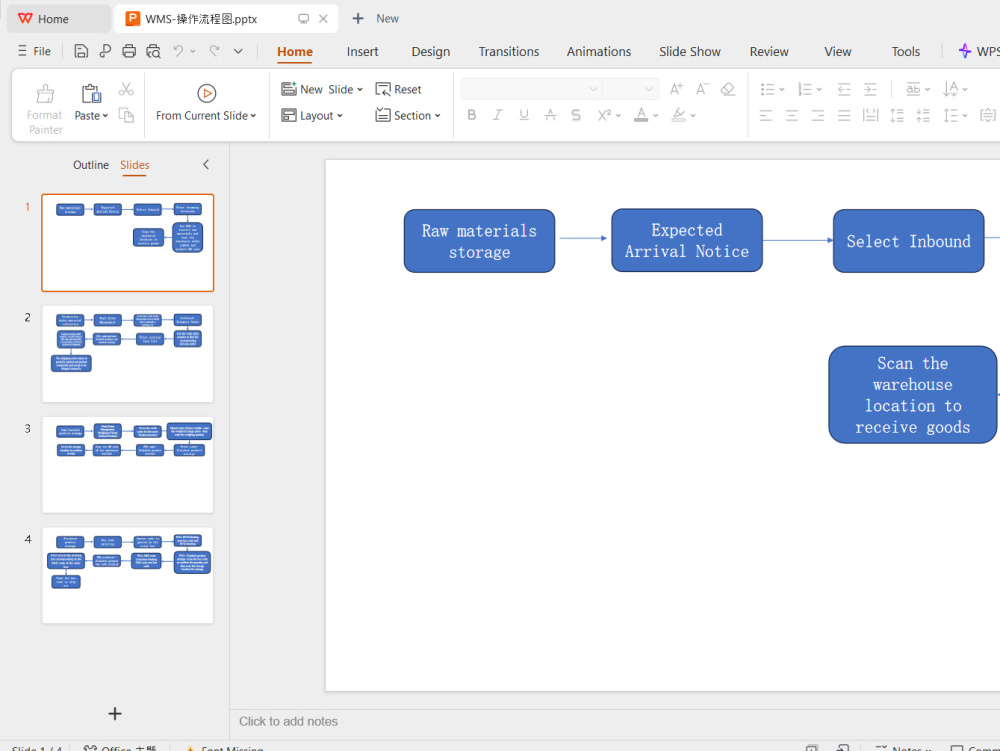Open From Current Slide dropdown arrow
This screenshot has width=1000, height=751.
click(x=253, y=116)
